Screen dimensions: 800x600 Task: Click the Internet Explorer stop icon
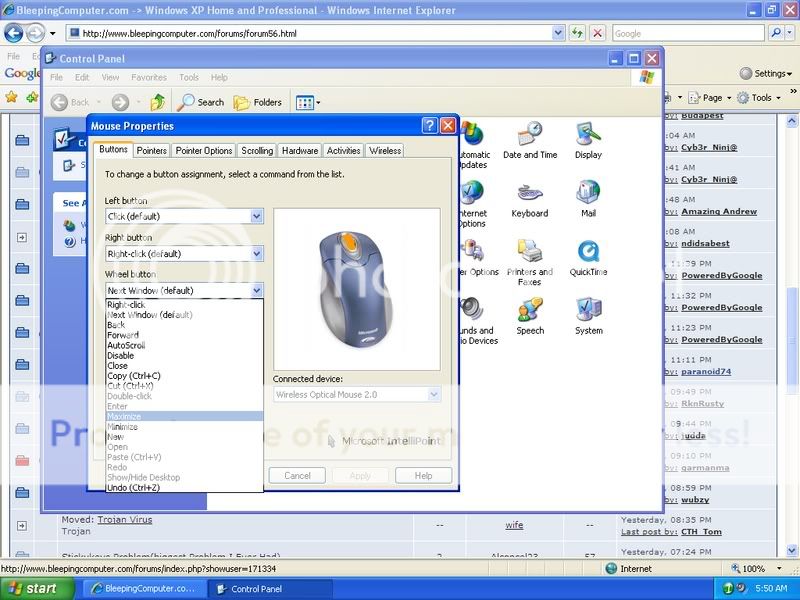click(597, 33)
